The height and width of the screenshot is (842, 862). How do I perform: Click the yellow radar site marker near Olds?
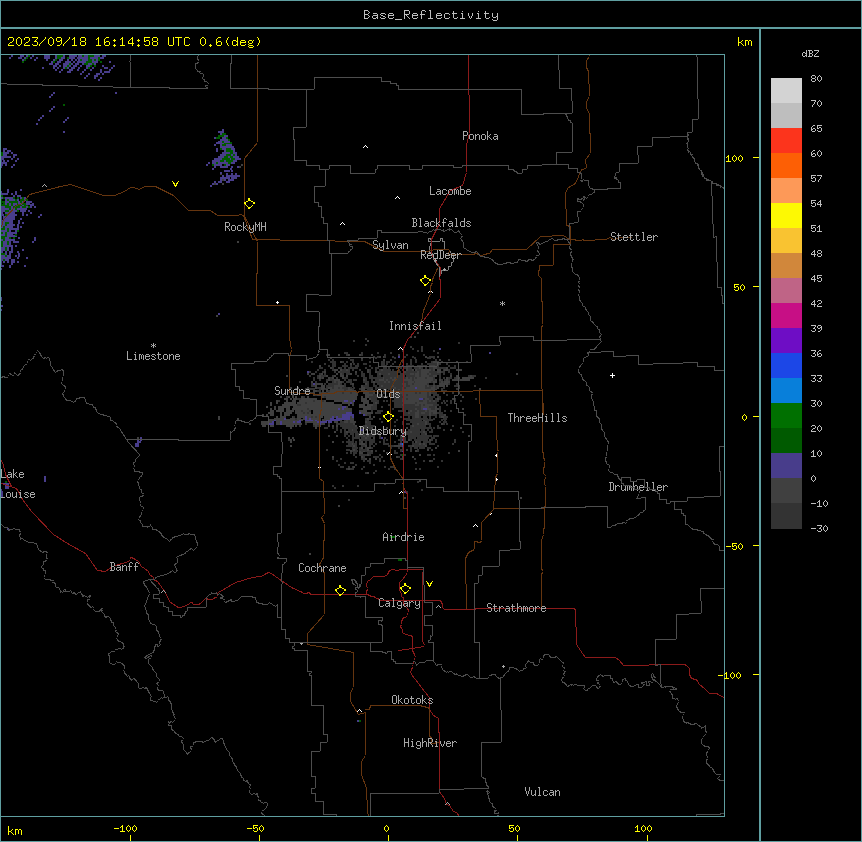click(x=389, y=417)
